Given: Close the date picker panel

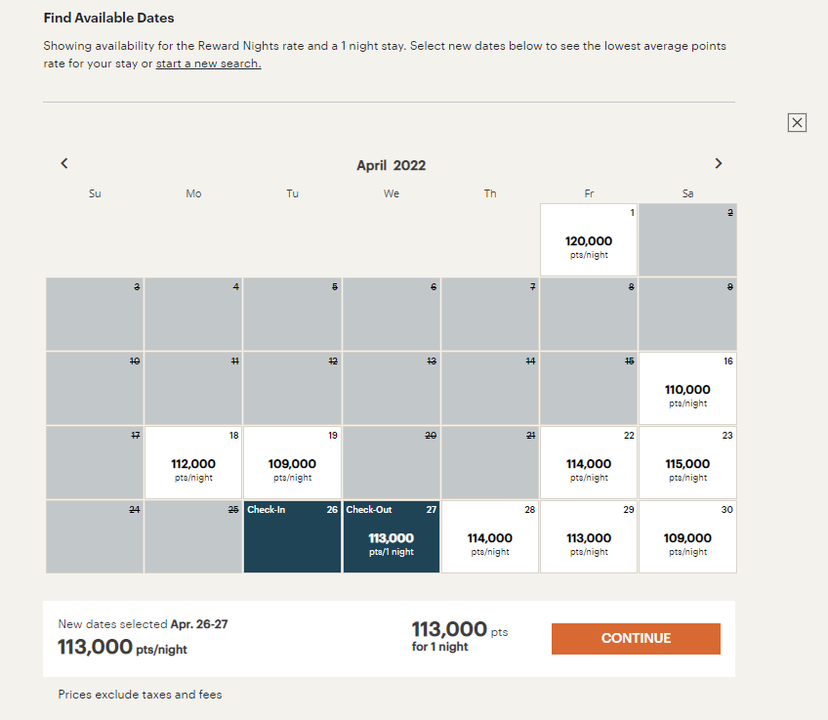Looking at the screenshot, I should pyautogui.click(x=797, y=122).
